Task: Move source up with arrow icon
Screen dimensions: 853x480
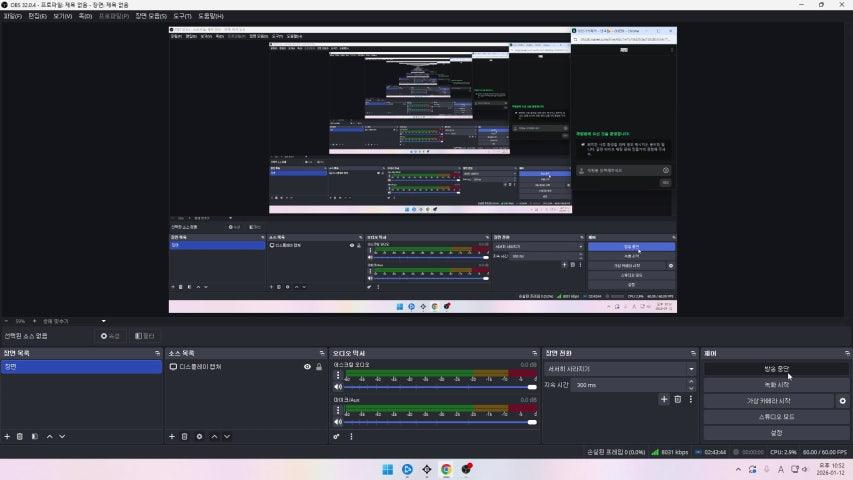Action: tap(213, 436)
